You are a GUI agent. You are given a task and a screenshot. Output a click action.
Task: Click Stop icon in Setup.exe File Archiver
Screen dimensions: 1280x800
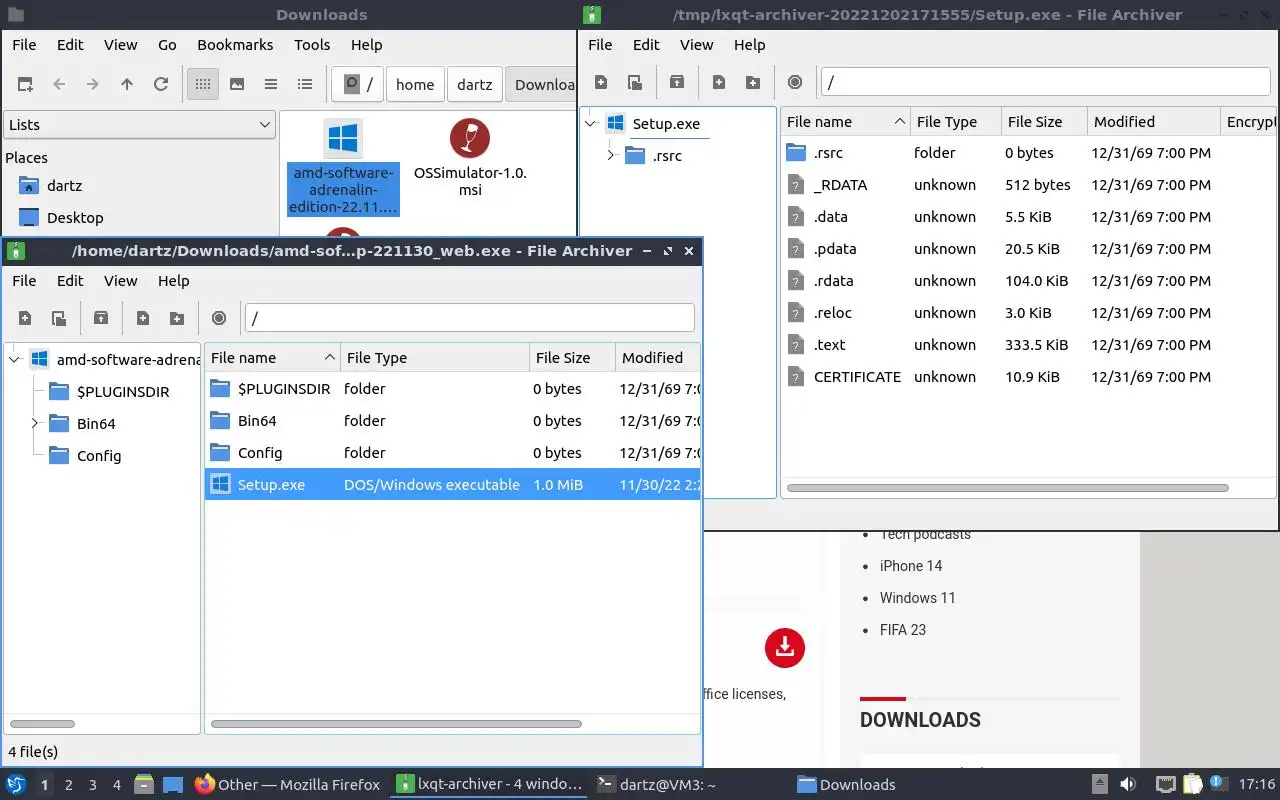coord(795,82)
